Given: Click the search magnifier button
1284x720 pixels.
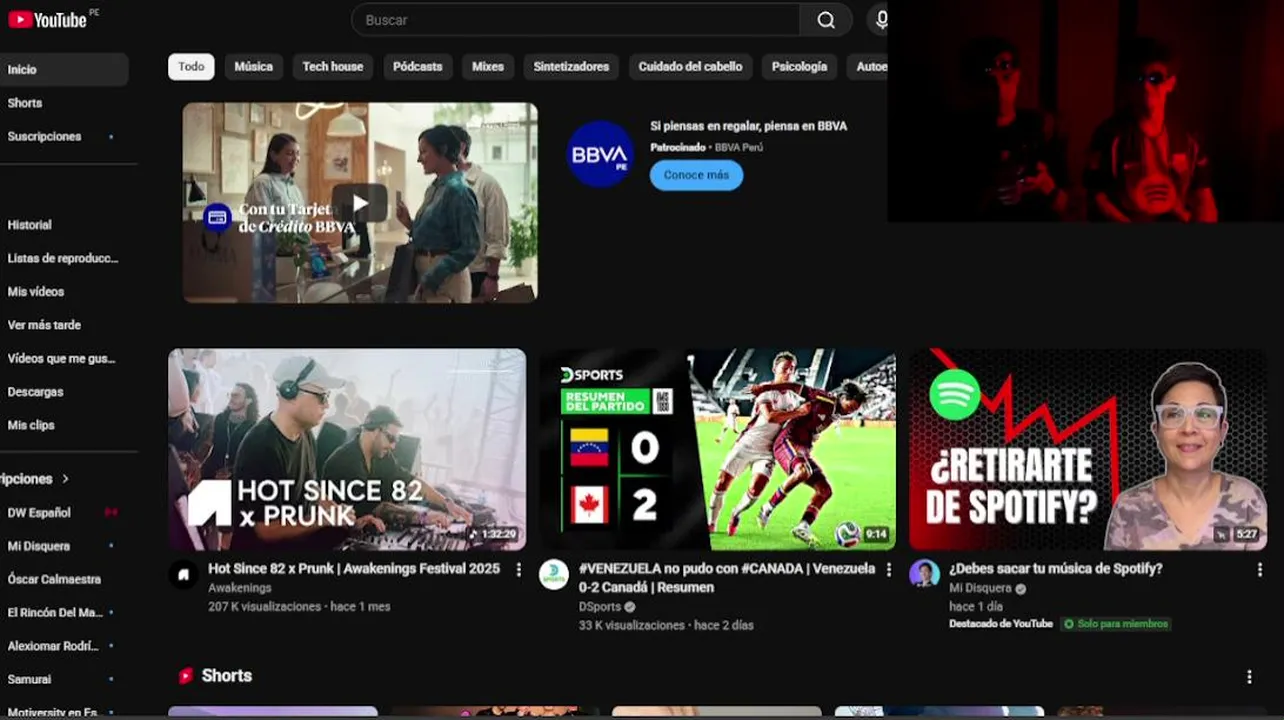Looking at the screenshot, I should [x=826, y=20].
